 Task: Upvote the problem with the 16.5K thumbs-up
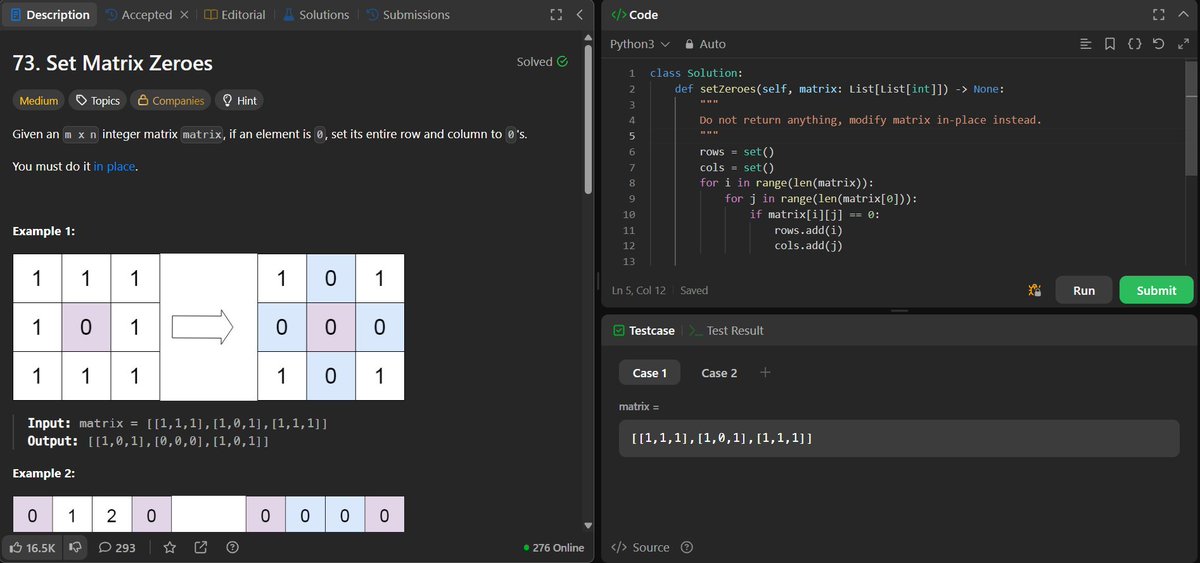pos(32,547)
